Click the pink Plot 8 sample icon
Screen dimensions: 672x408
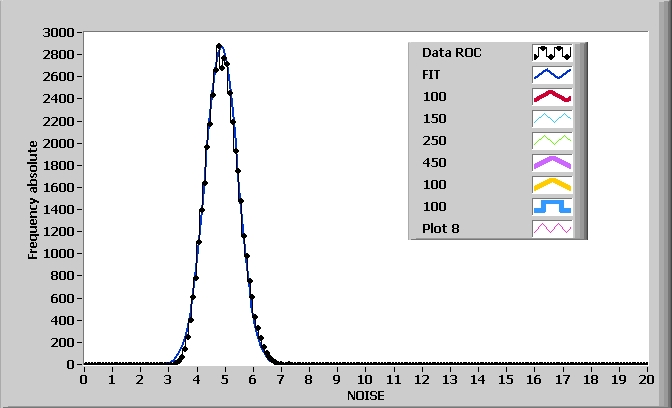click(552, 229)
